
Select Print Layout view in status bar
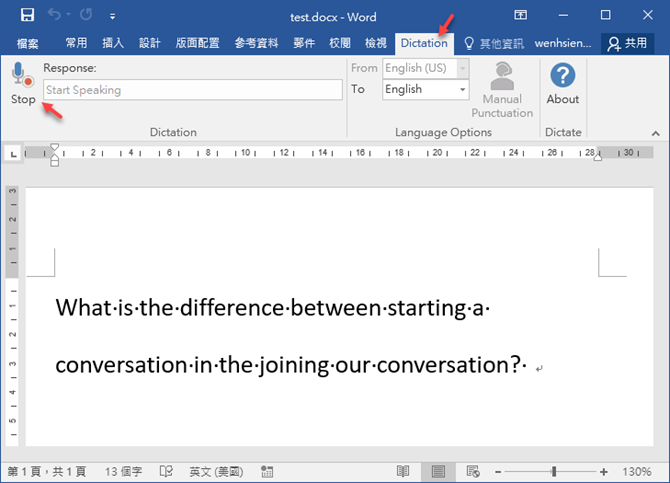point(437,471)
